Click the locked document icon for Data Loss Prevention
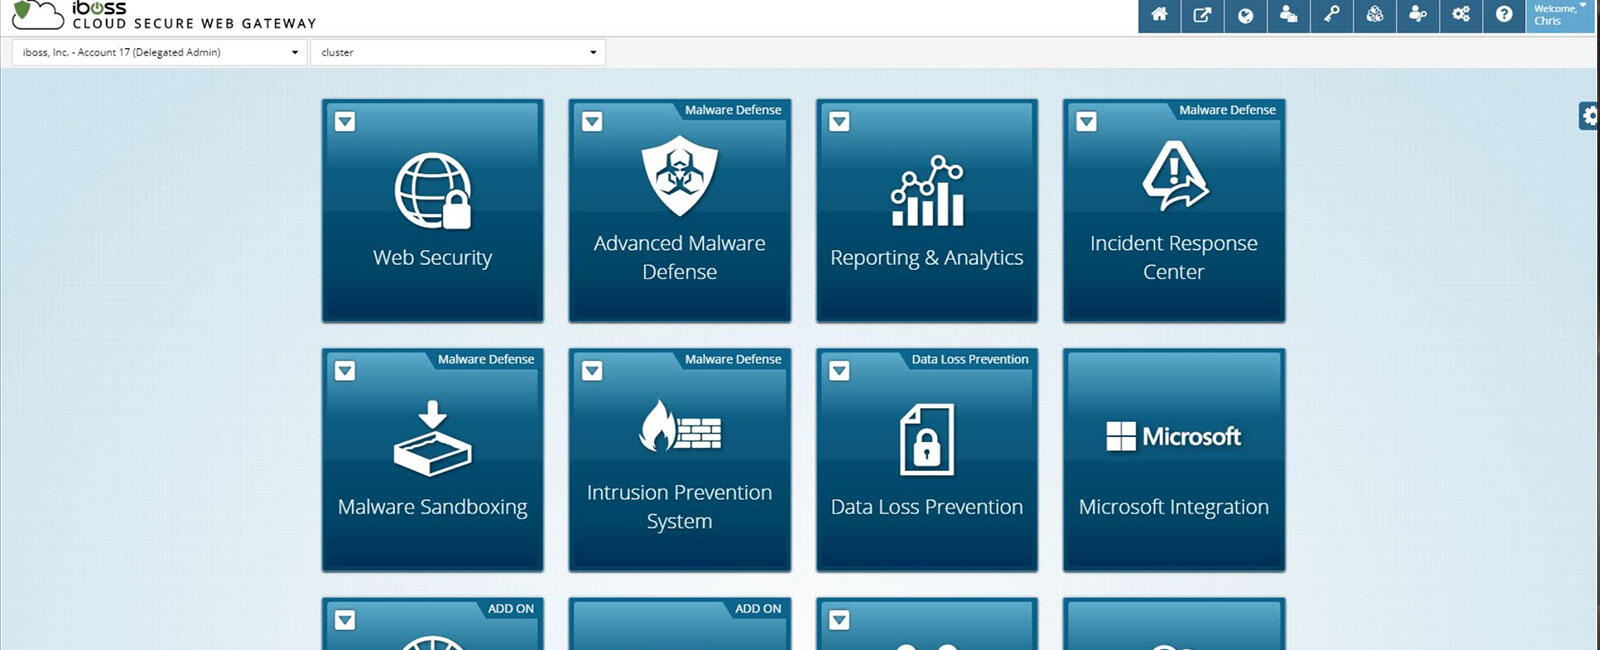The image size is (1600, 650). tap(927, 439)
